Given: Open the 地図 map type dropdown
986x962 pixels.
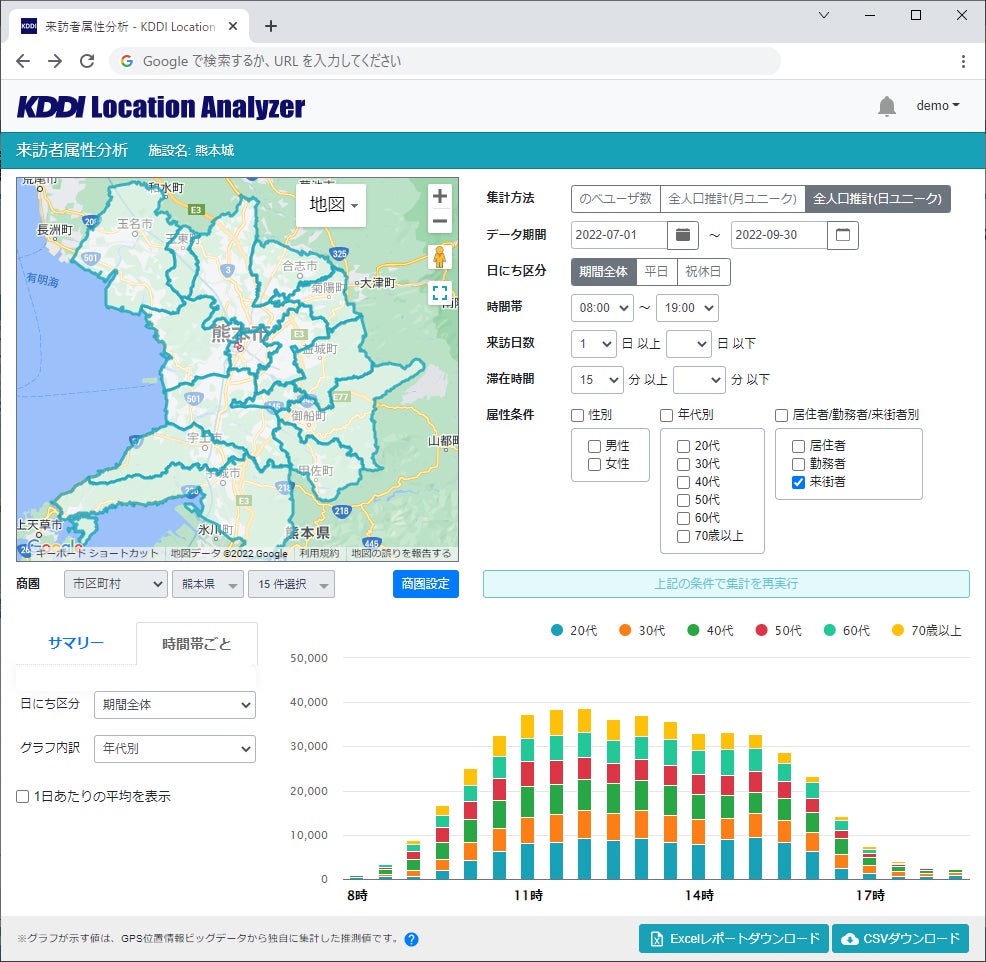Looking at the screenshot, I should 332,205.
